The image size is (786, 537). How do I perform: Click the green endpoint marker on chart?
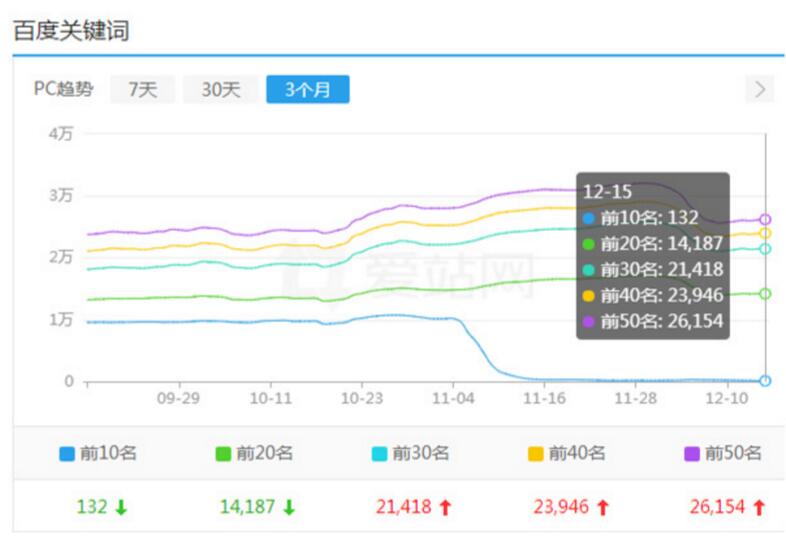click(765, 294)
